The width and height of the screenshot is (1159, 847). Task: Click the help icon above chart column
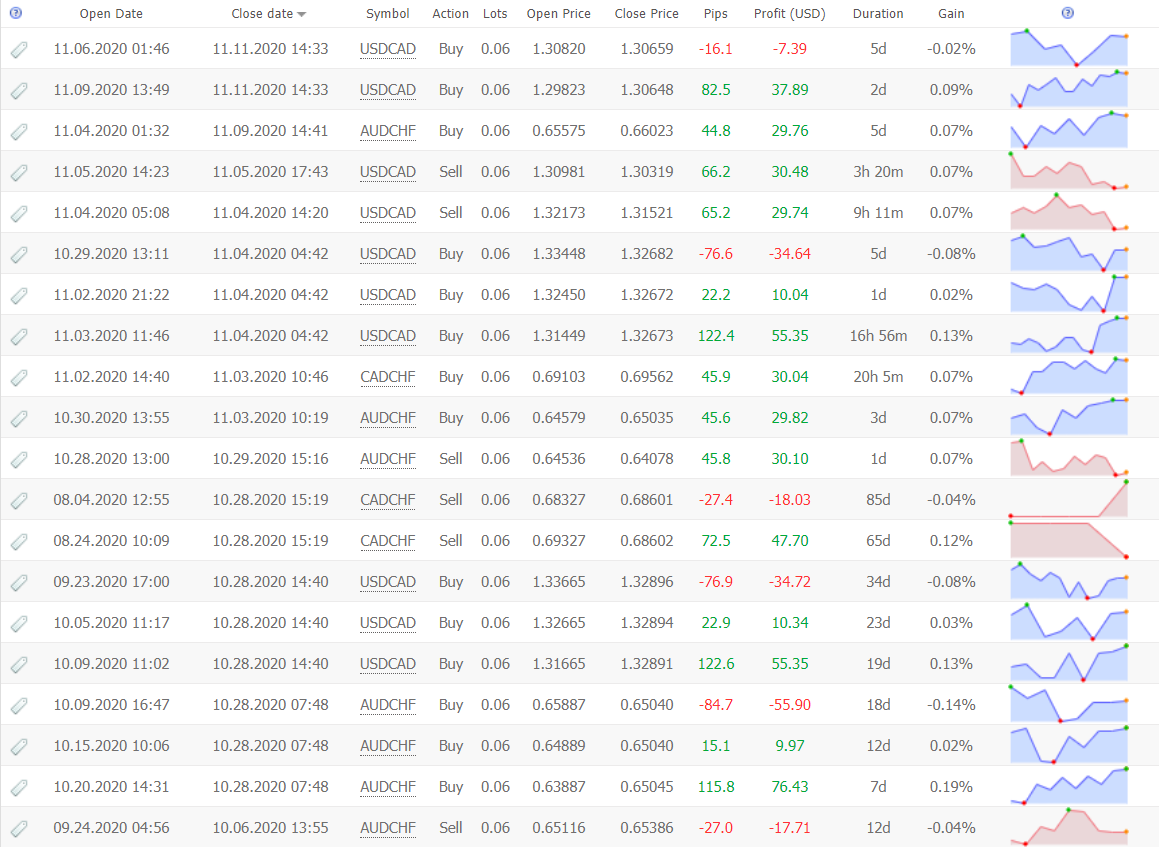1067,13
